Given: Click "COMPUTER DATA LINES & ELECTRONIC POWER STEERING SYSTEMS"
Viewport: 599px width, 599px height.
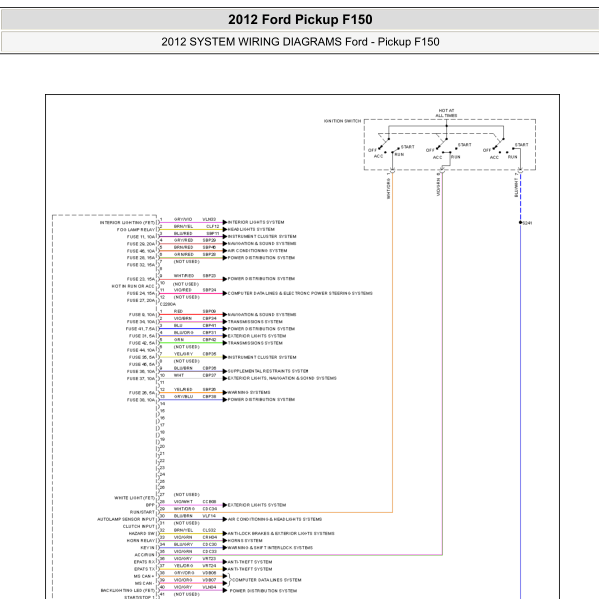Looking at the screenshot, I should click(300, 293).
